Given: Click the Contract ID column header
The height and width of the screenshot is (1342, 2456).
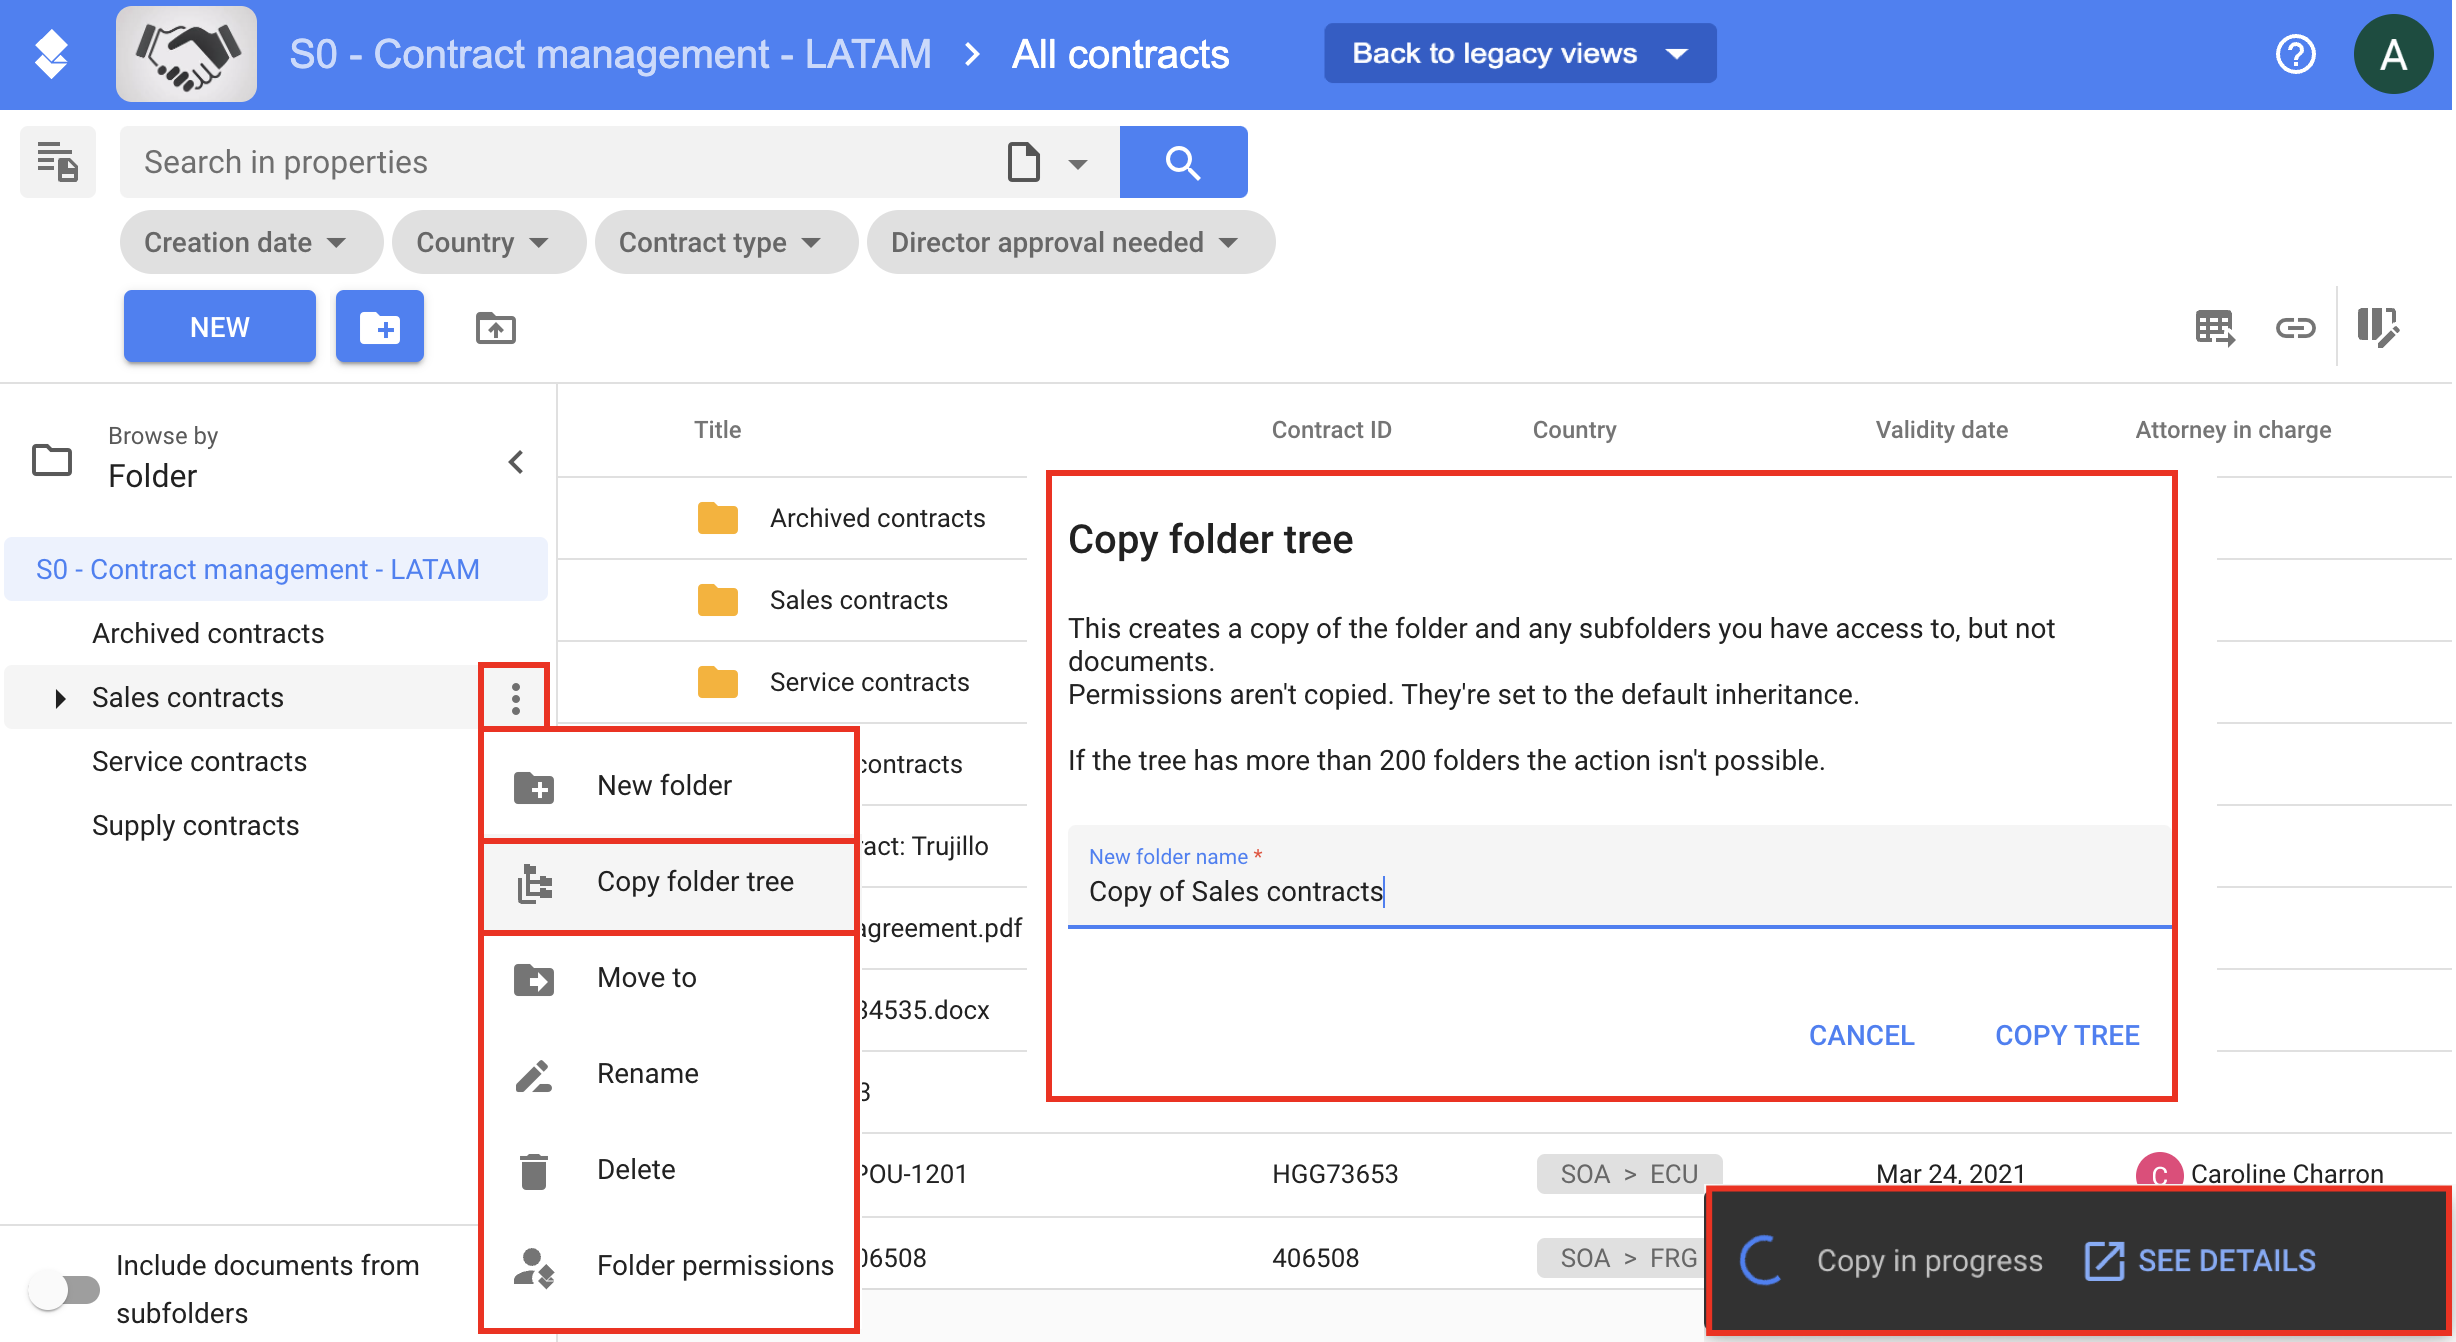Looking at the screenshot, I should tap(1331, 430).
